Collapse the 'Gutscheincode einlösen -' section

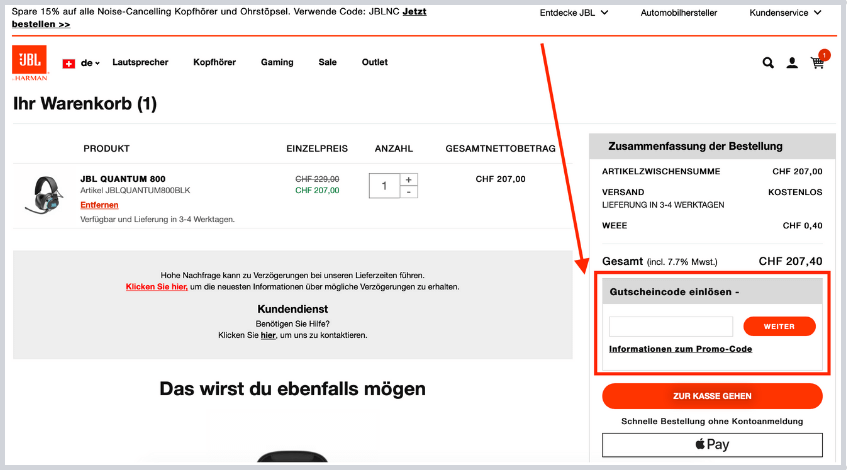click(712, 292)
